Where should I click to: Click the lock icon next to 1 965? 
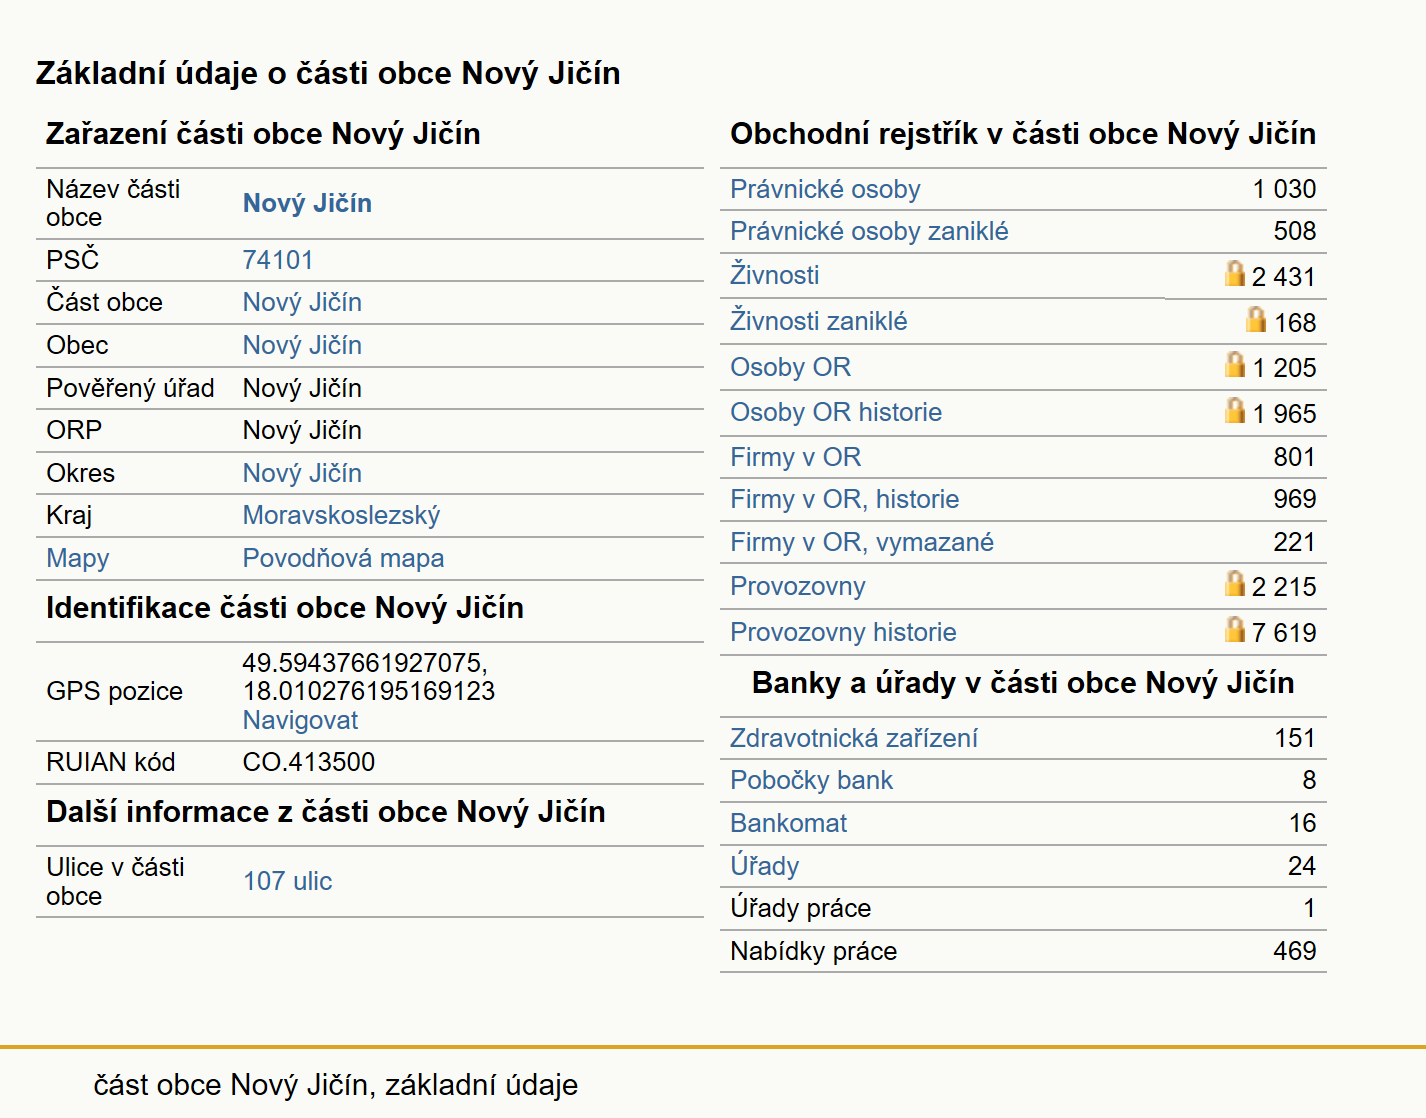click(x=1235, y=410)
